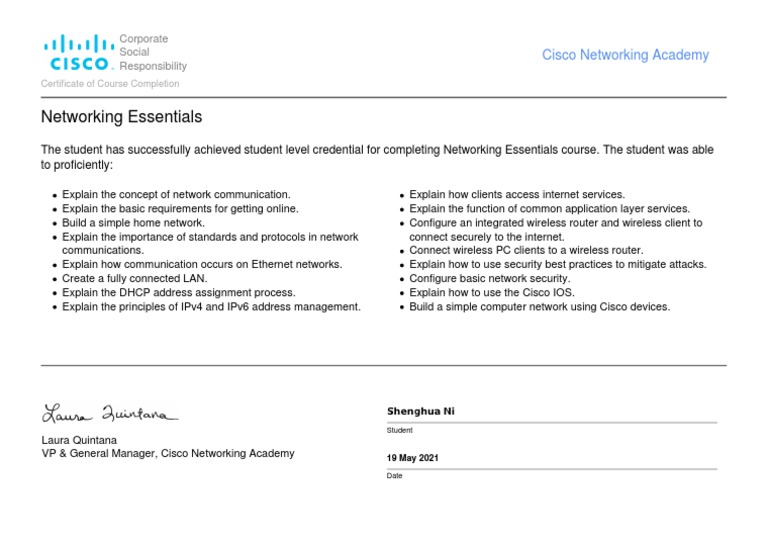Click 'Explain the DHCP address assignment process'
Viewport: 768px width, 543px height.
click(x=178, y=292)
